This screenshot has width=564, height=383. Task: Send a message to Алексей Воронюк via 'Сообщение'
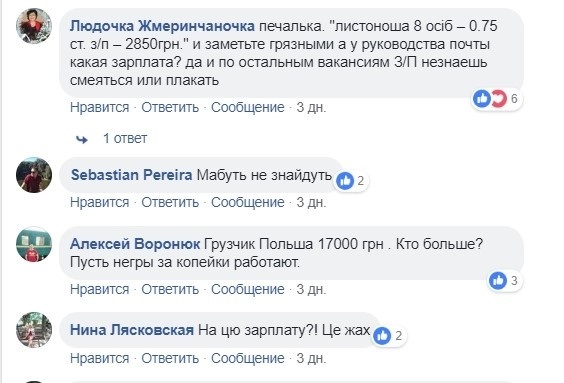click(x=247, y=289)
